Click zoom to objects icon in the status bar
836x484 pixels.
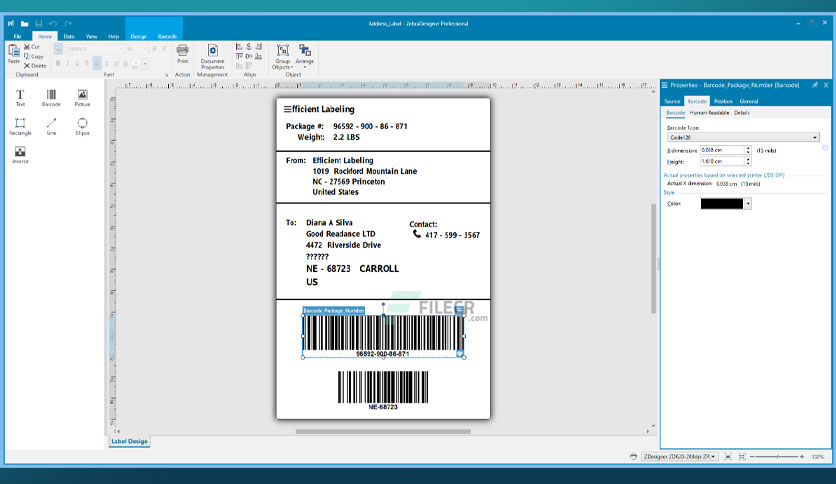742,457
